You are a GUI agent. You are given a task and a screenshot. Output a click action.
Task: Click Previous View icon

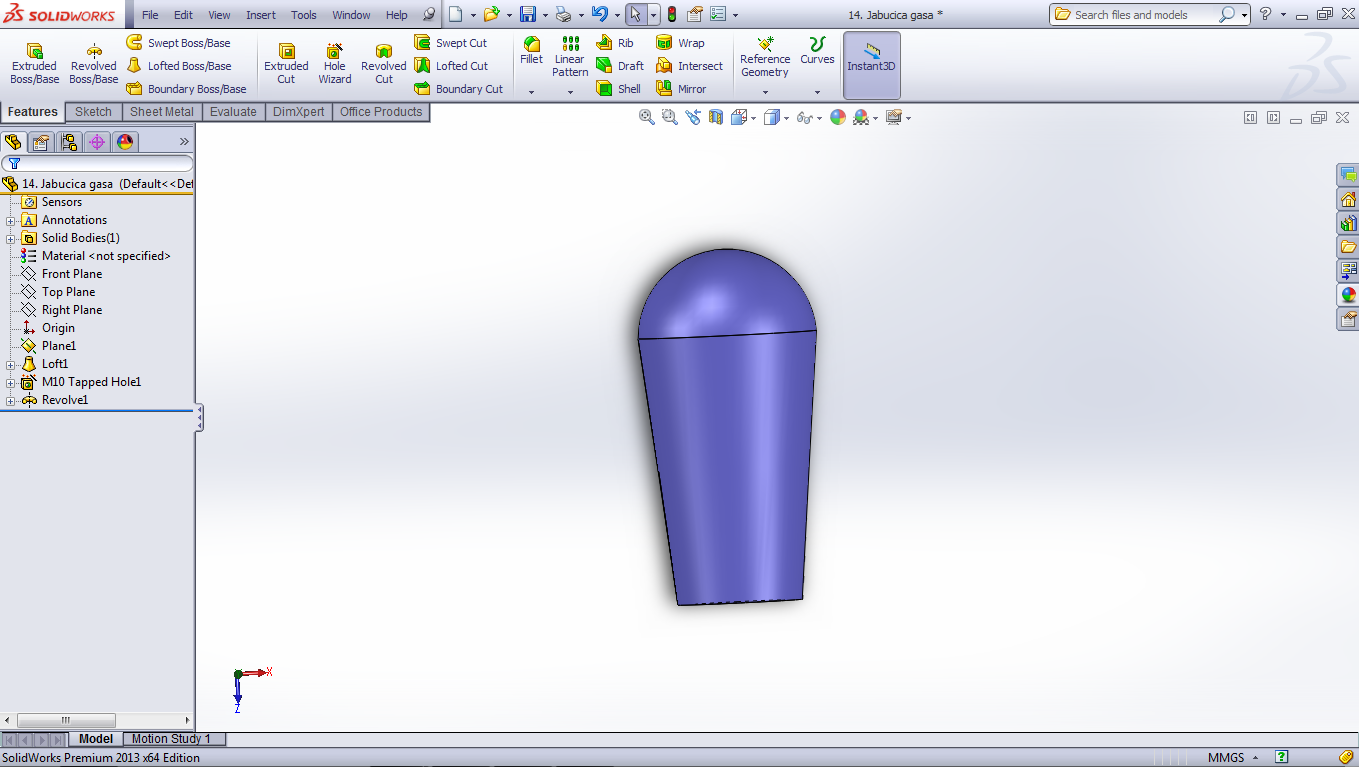(x=693, y=117)
